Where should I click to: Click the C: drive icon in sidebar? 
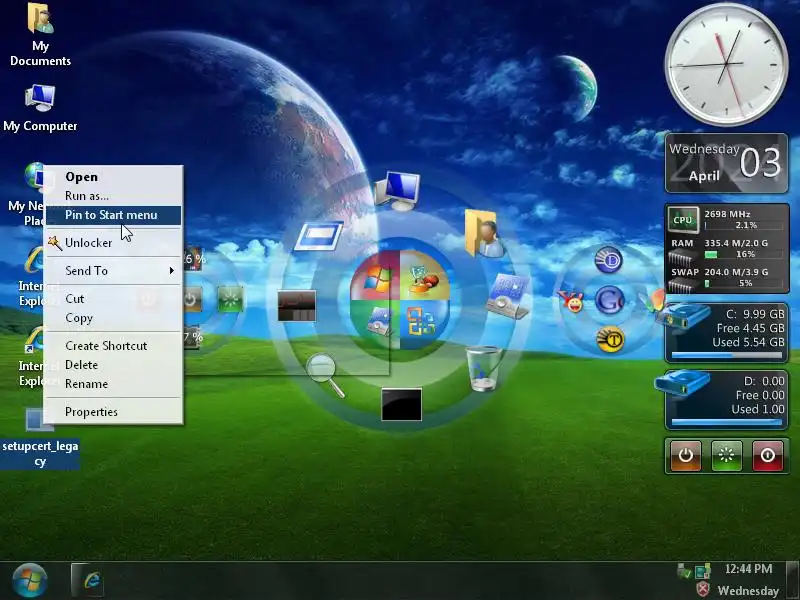click(x=683, y=317)
